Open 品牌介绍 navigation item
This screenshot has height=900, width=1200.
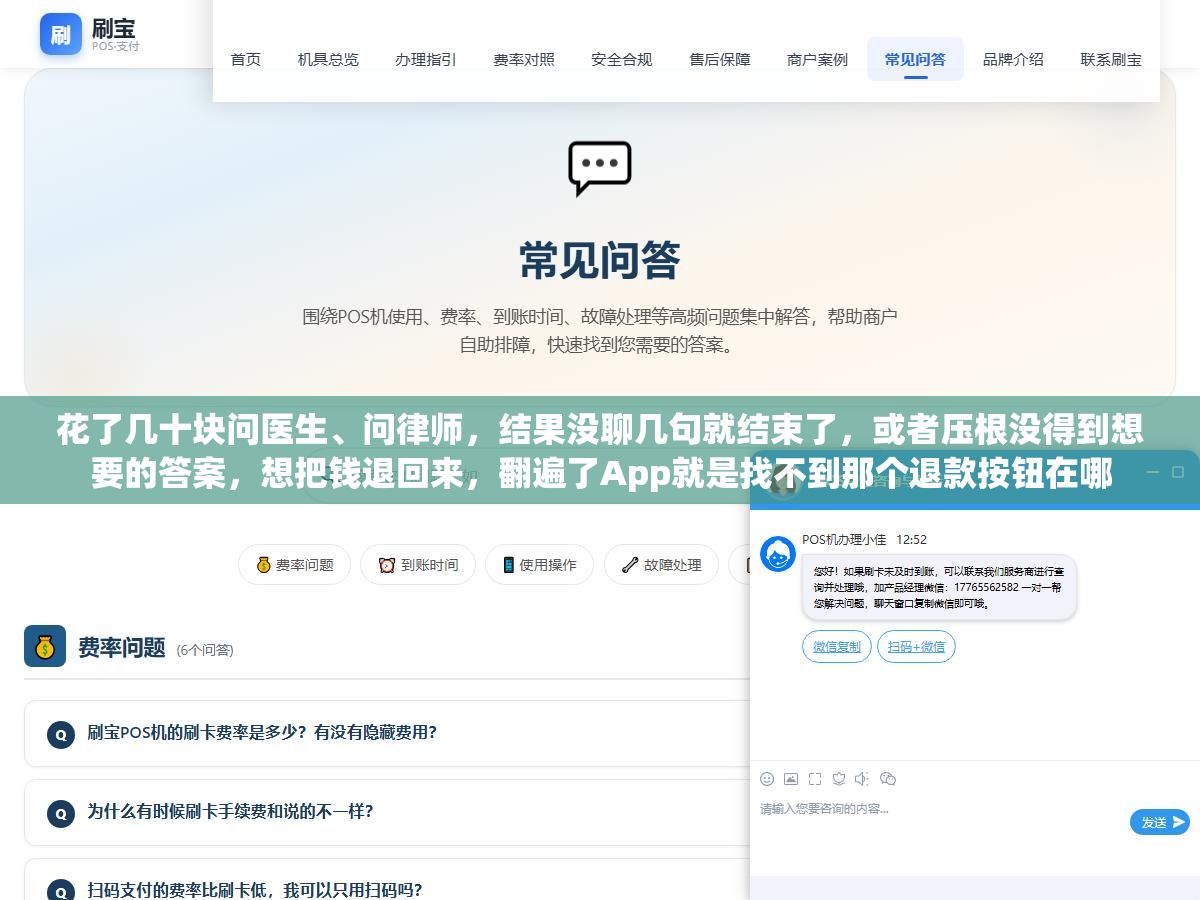pos(1013,59)
